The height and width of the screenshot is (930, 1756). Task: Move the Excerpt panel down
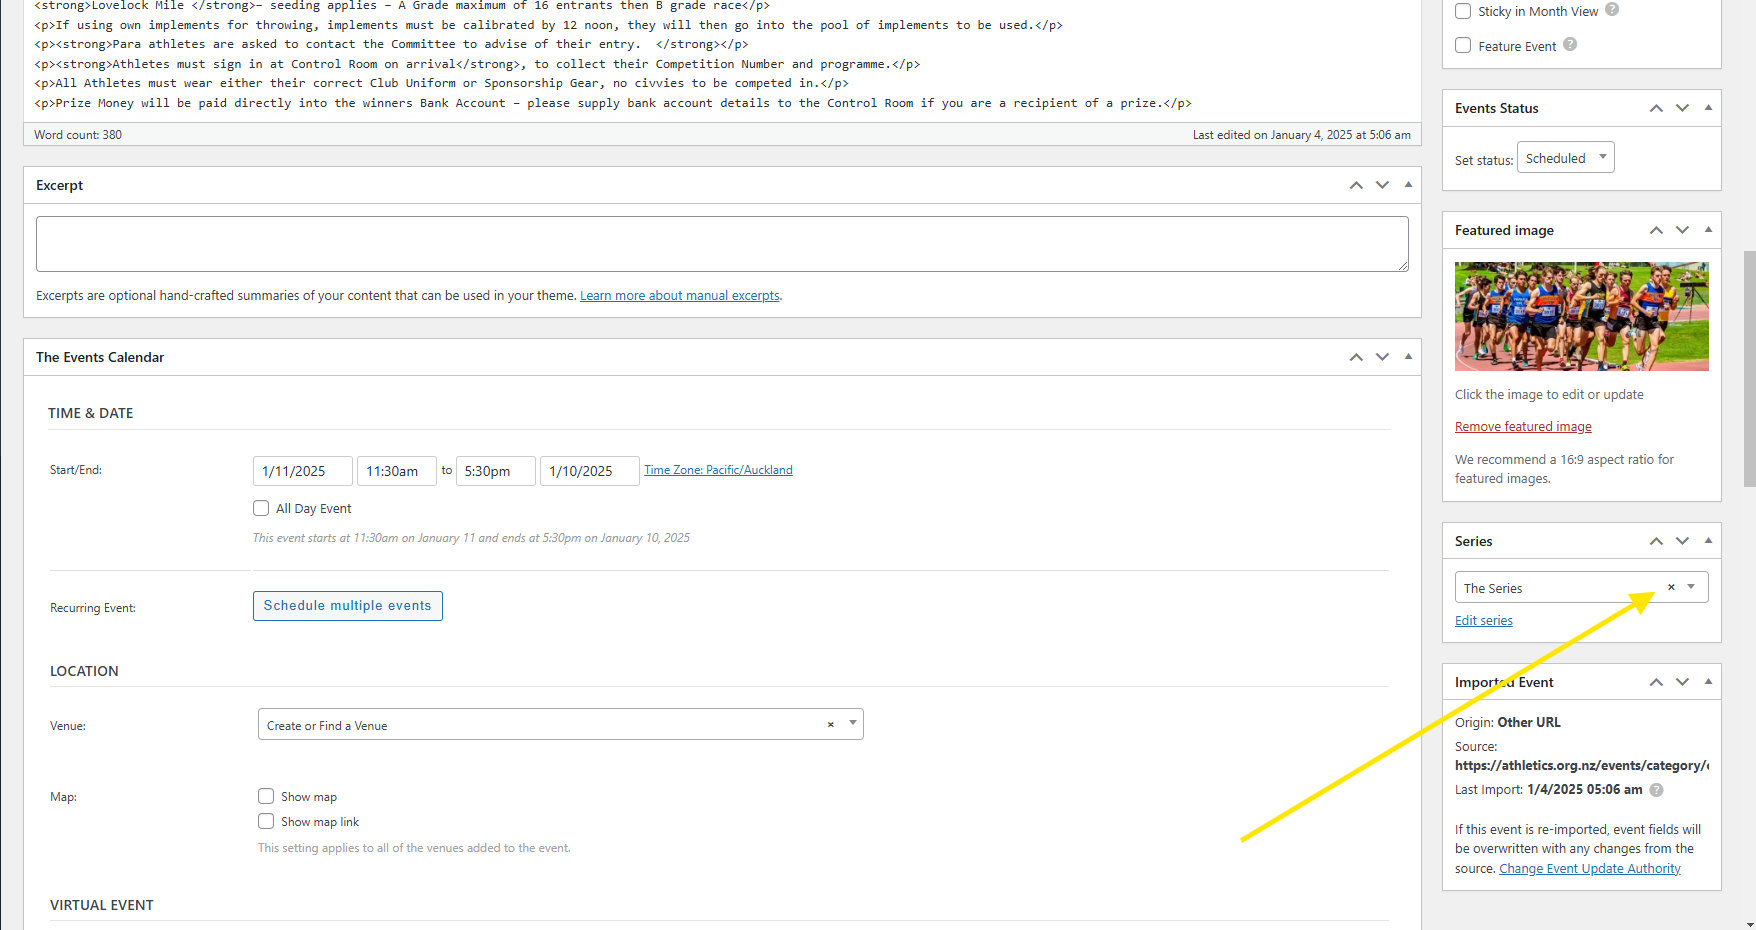pos(1382,185)
